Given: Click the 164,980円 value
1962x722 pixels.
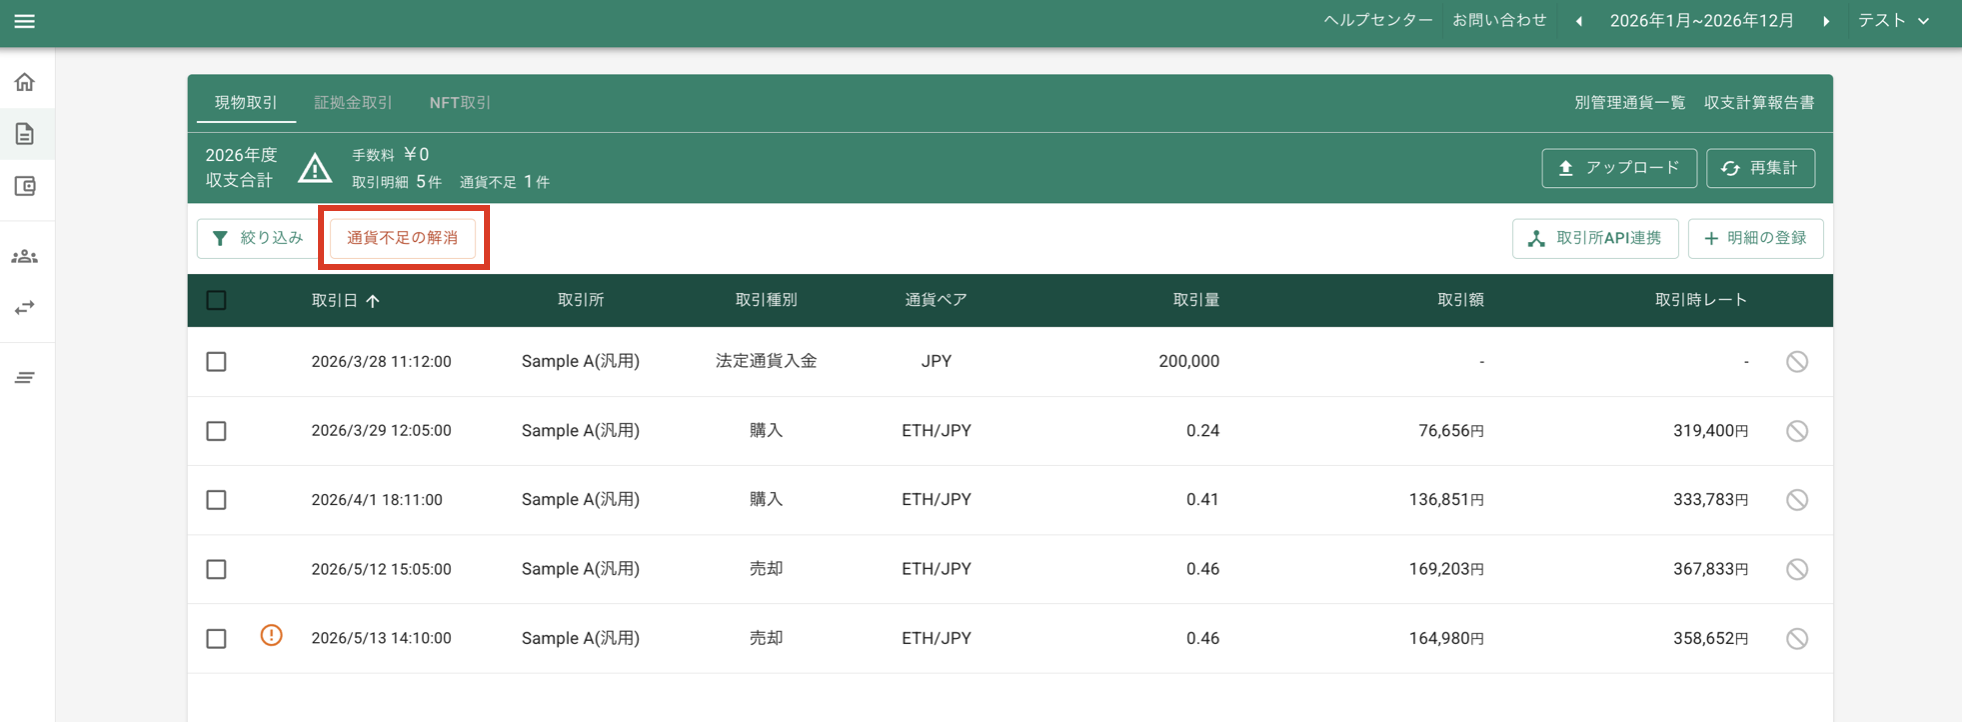Looking at the screenshot, I should pyautogui.click(x=1446, y=638).
